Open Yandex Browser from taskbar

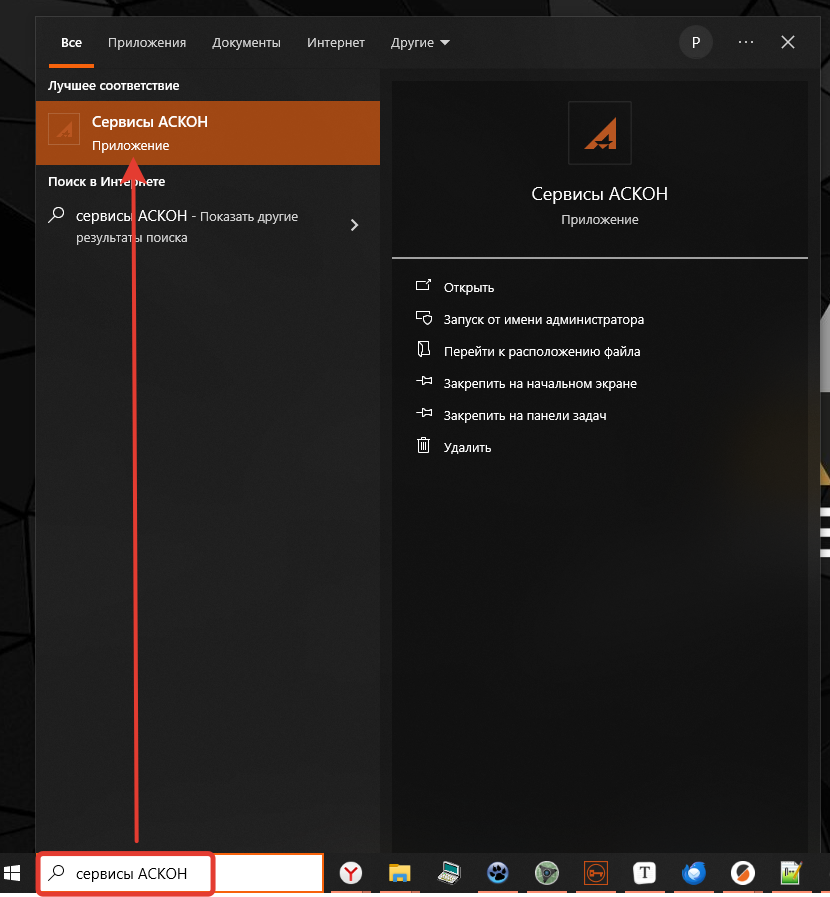point(351,874)
